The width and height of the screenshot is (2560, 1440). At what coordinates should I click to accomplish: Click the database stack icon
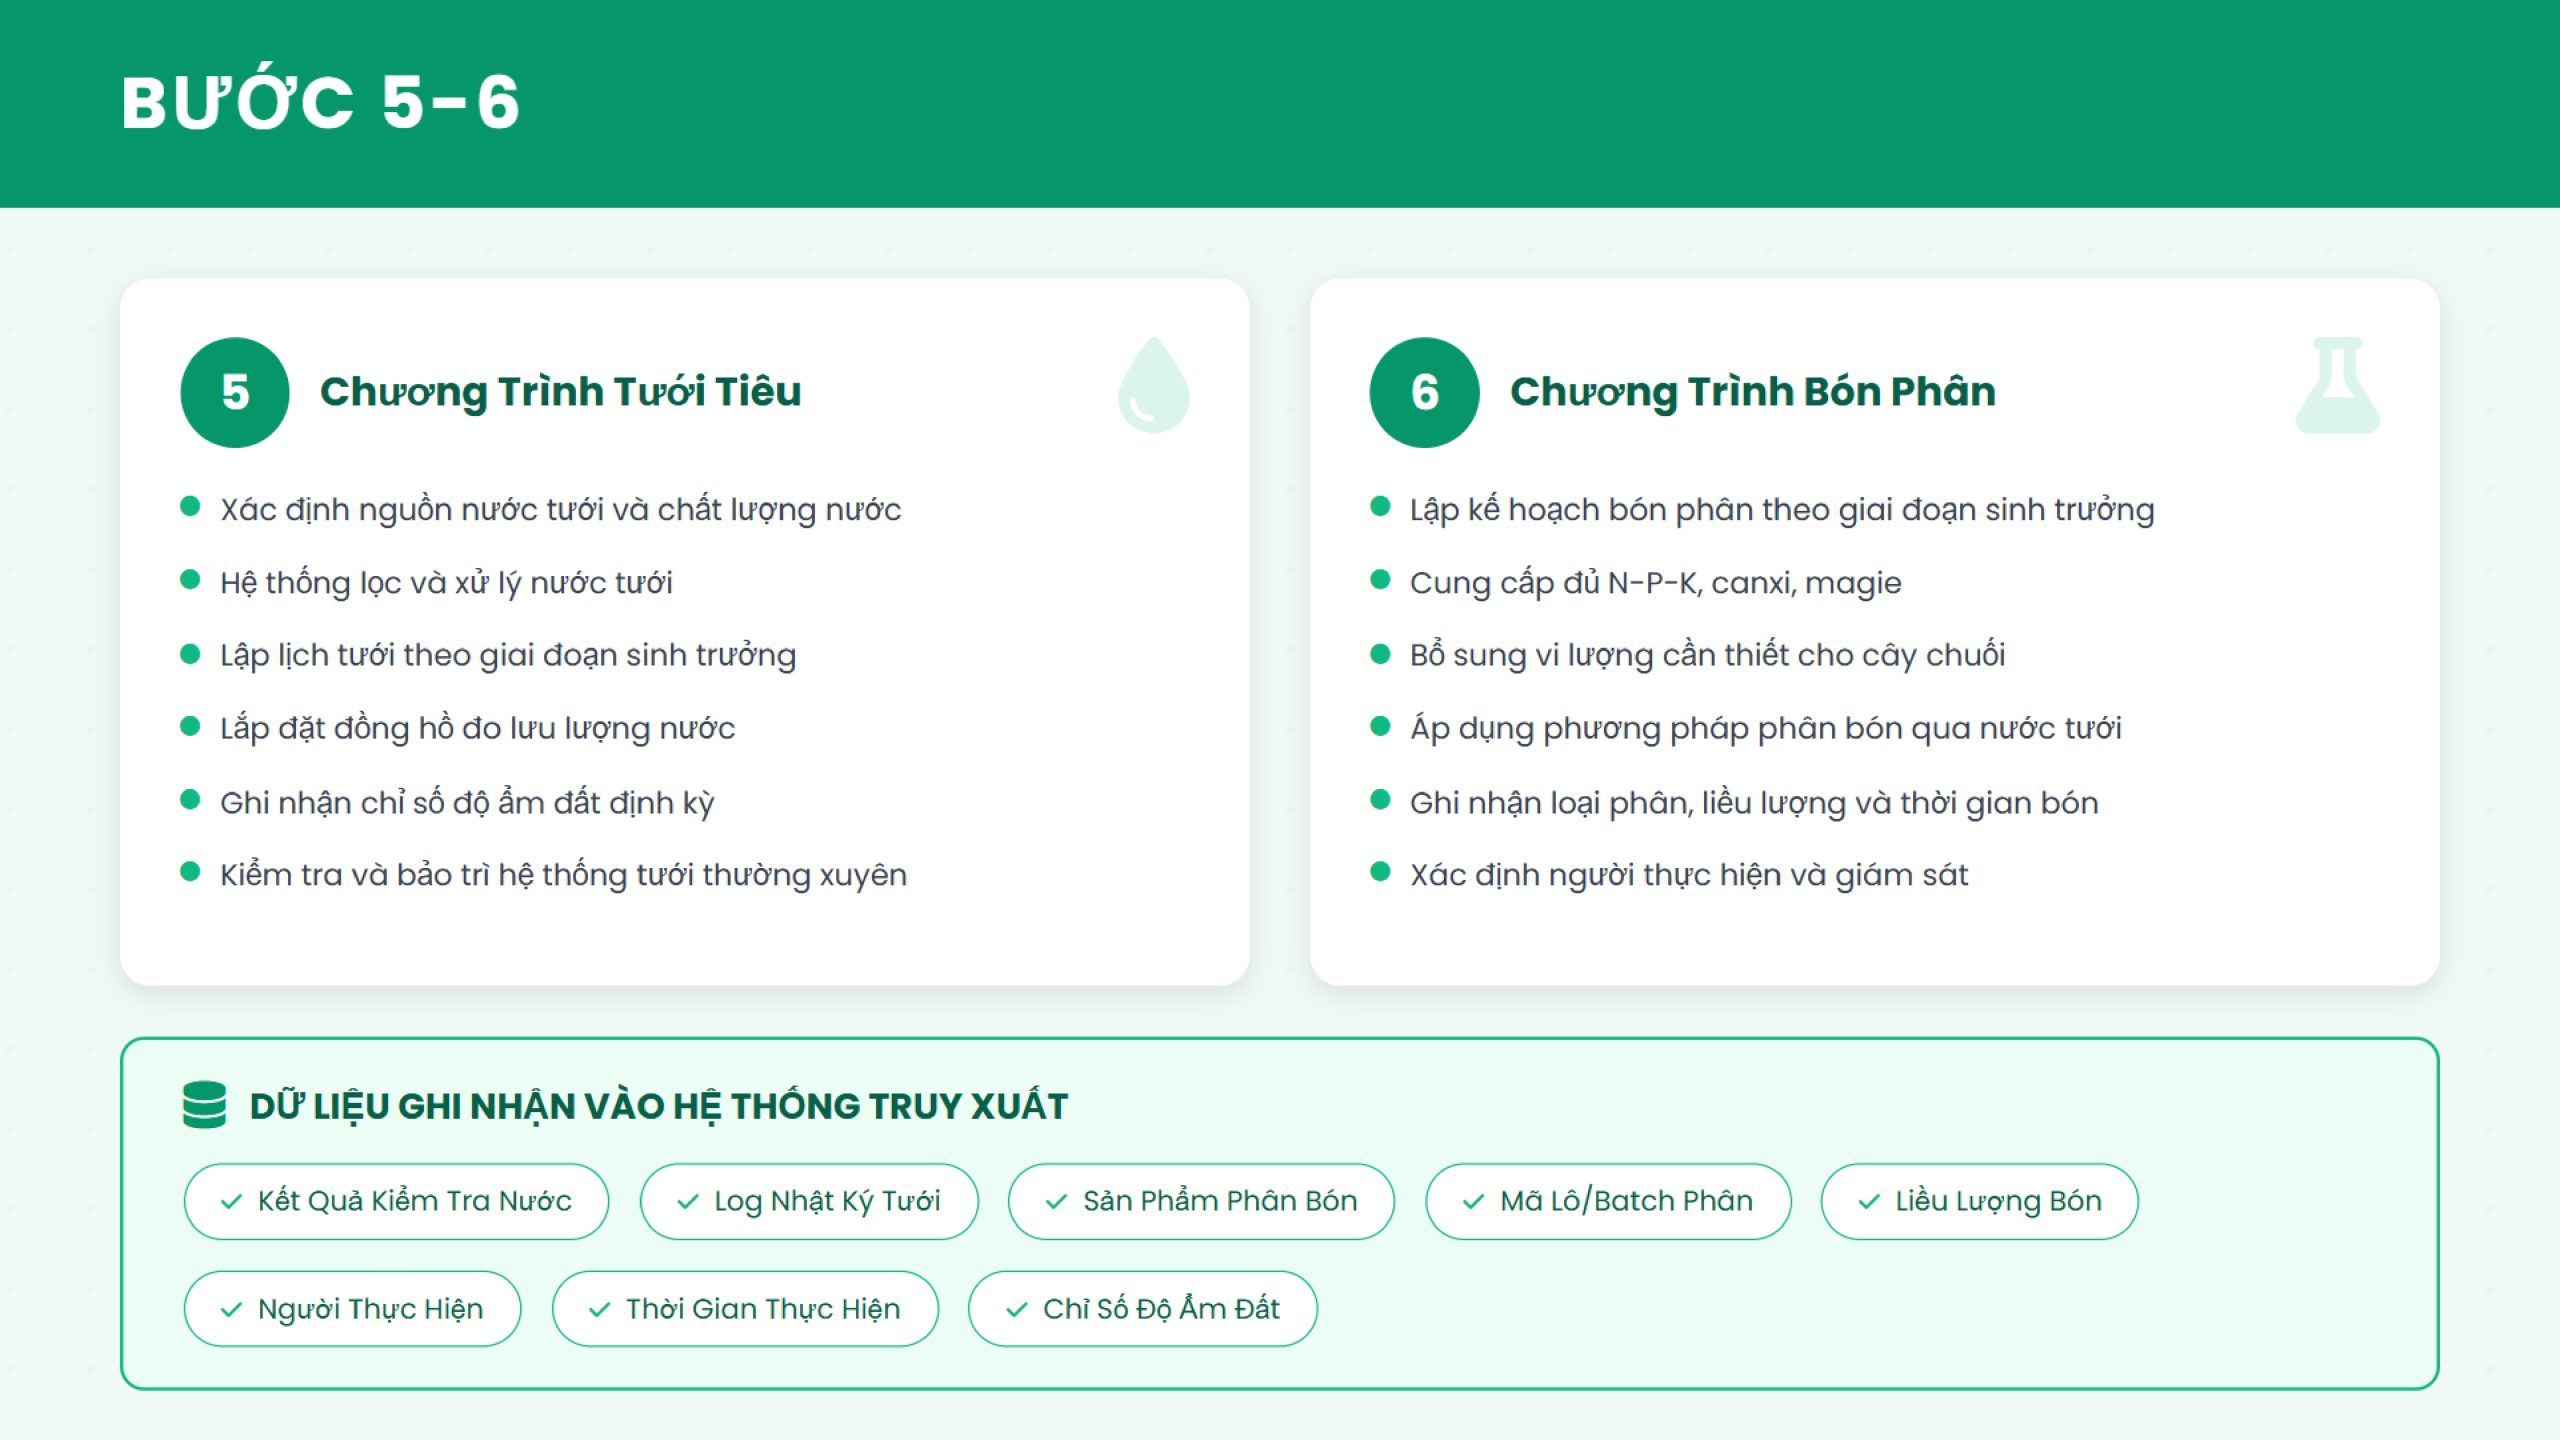pos(205,1105)
